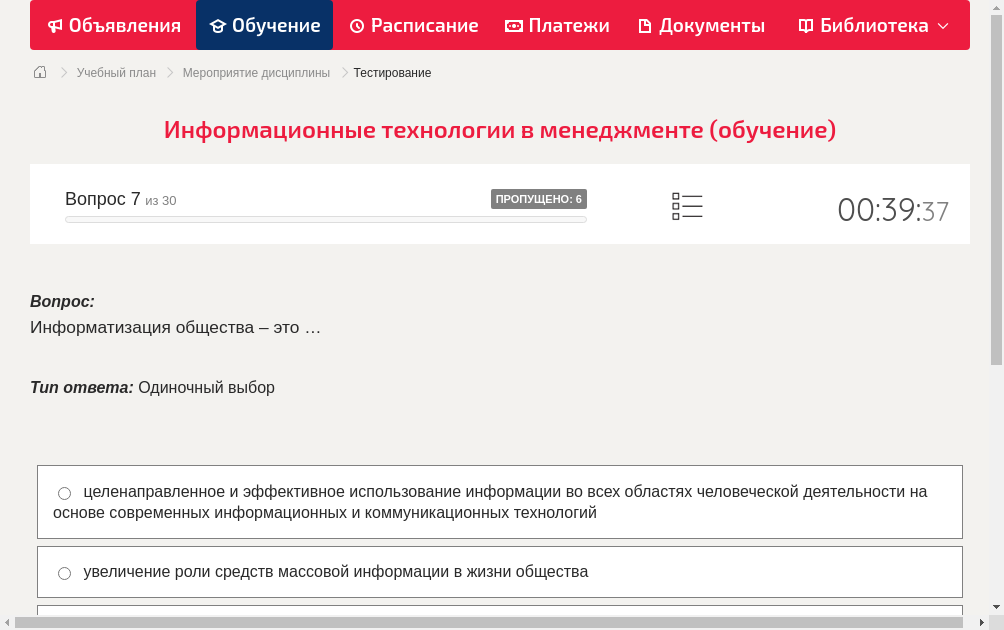Open the Расписание menu item
This screenshot has height=630, width=1004.
tap(413, 25)
